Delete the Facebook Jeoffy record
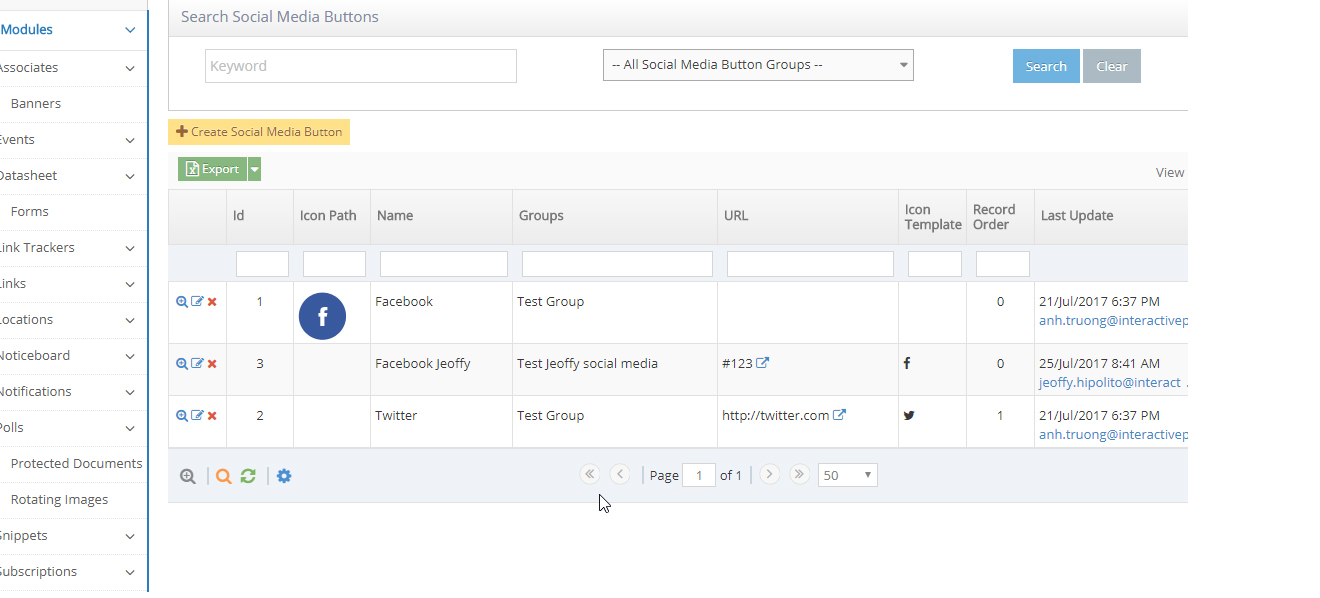 211,363
